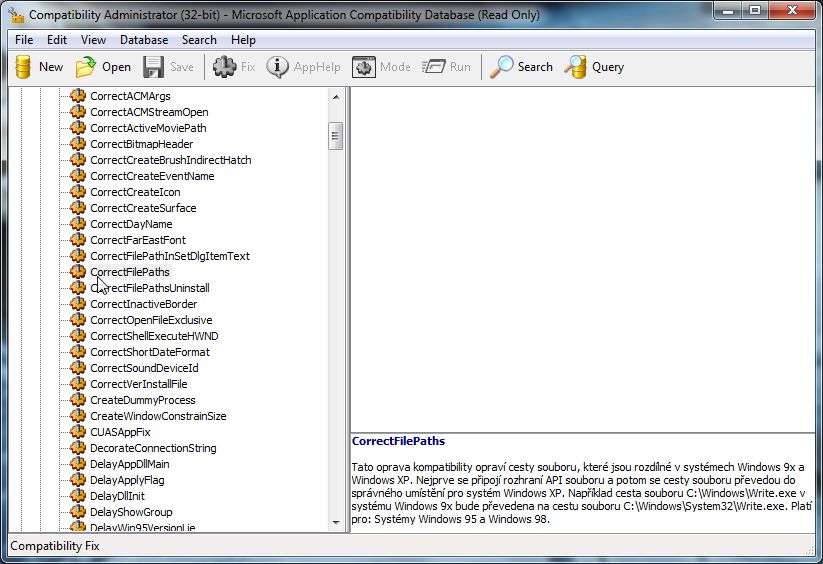Click the gear icon beside CorrectSoundDeviceId
823x564 pixels.
pyautogui.click(x=78, y=368)
